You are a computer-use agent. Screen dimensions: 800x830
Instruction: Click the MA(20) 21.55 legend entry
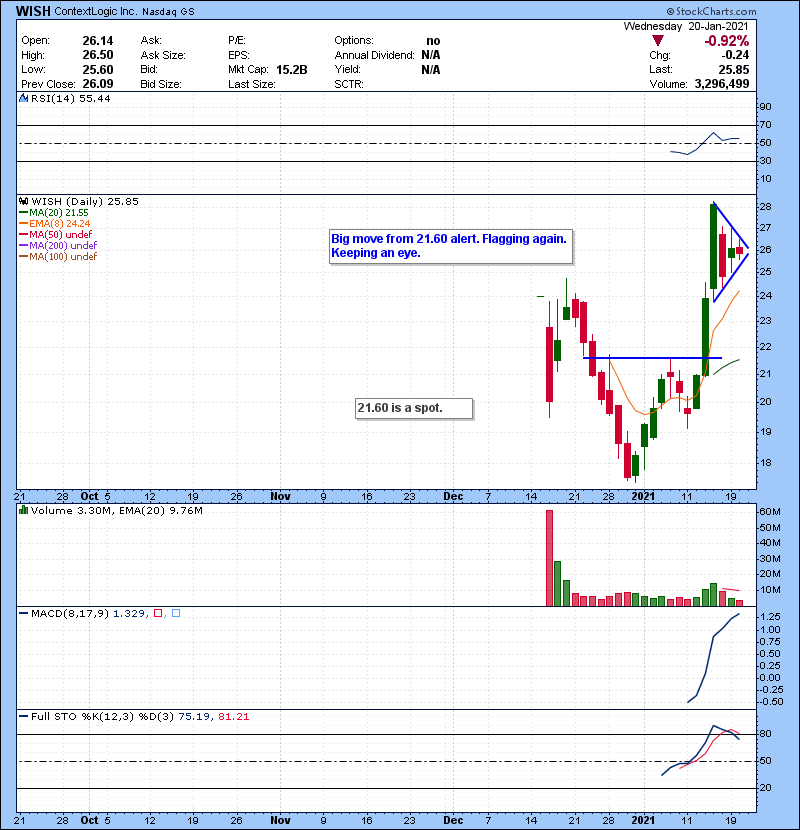(x=54, y=213)
